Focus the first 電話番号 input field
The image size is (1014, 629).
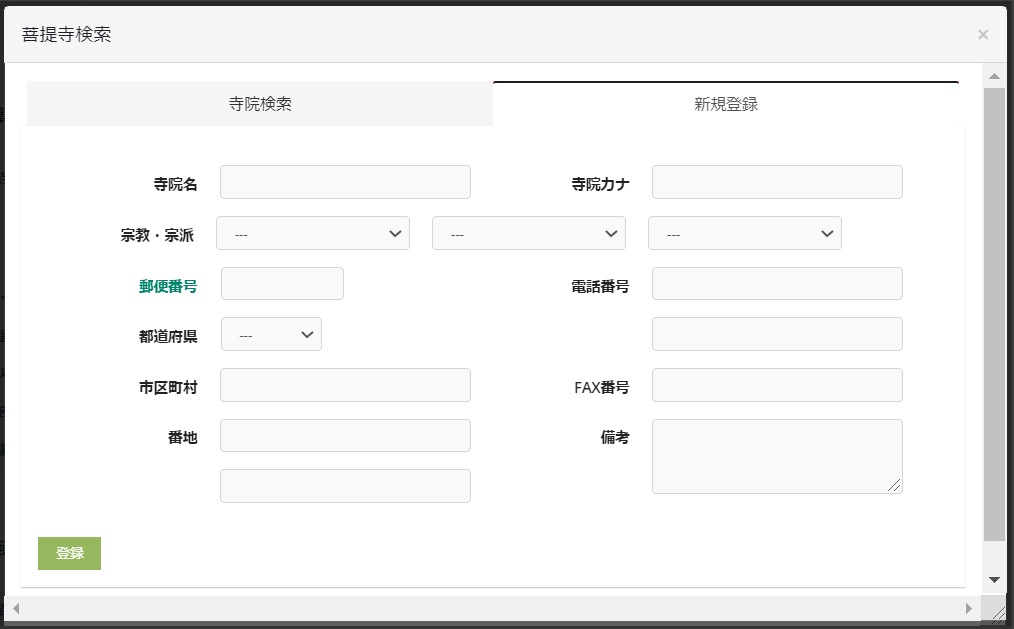777,284
